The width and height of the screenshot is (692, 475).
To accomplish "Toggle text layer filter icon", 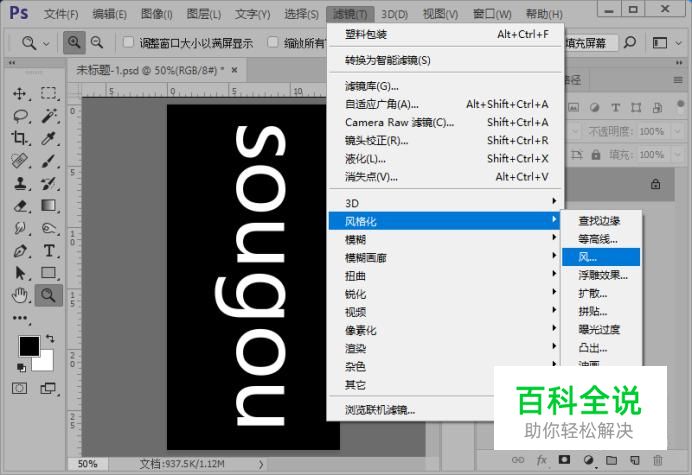I will click(615, 107).
